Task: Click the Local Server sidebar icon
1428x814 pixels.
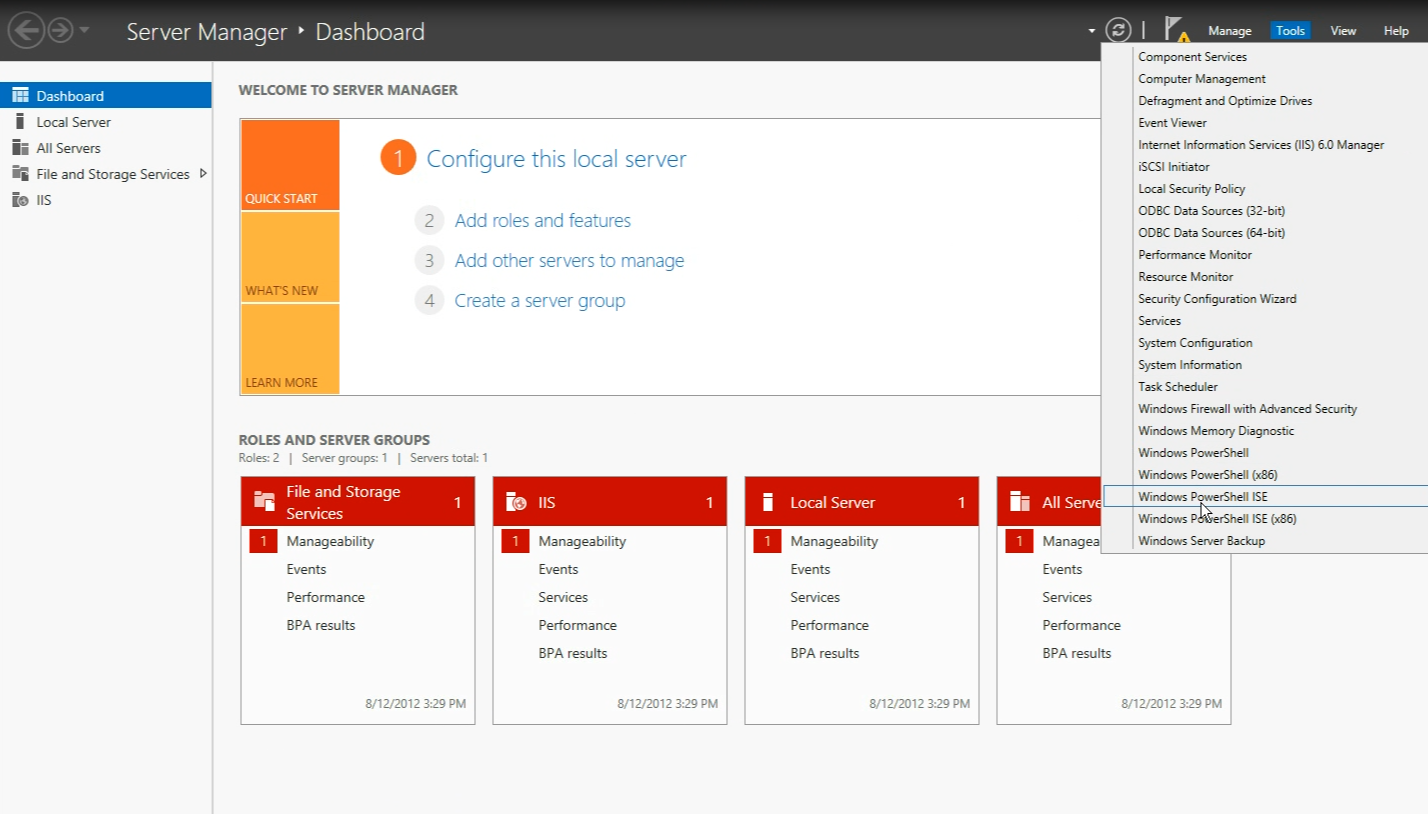Action: pos(20,122)
